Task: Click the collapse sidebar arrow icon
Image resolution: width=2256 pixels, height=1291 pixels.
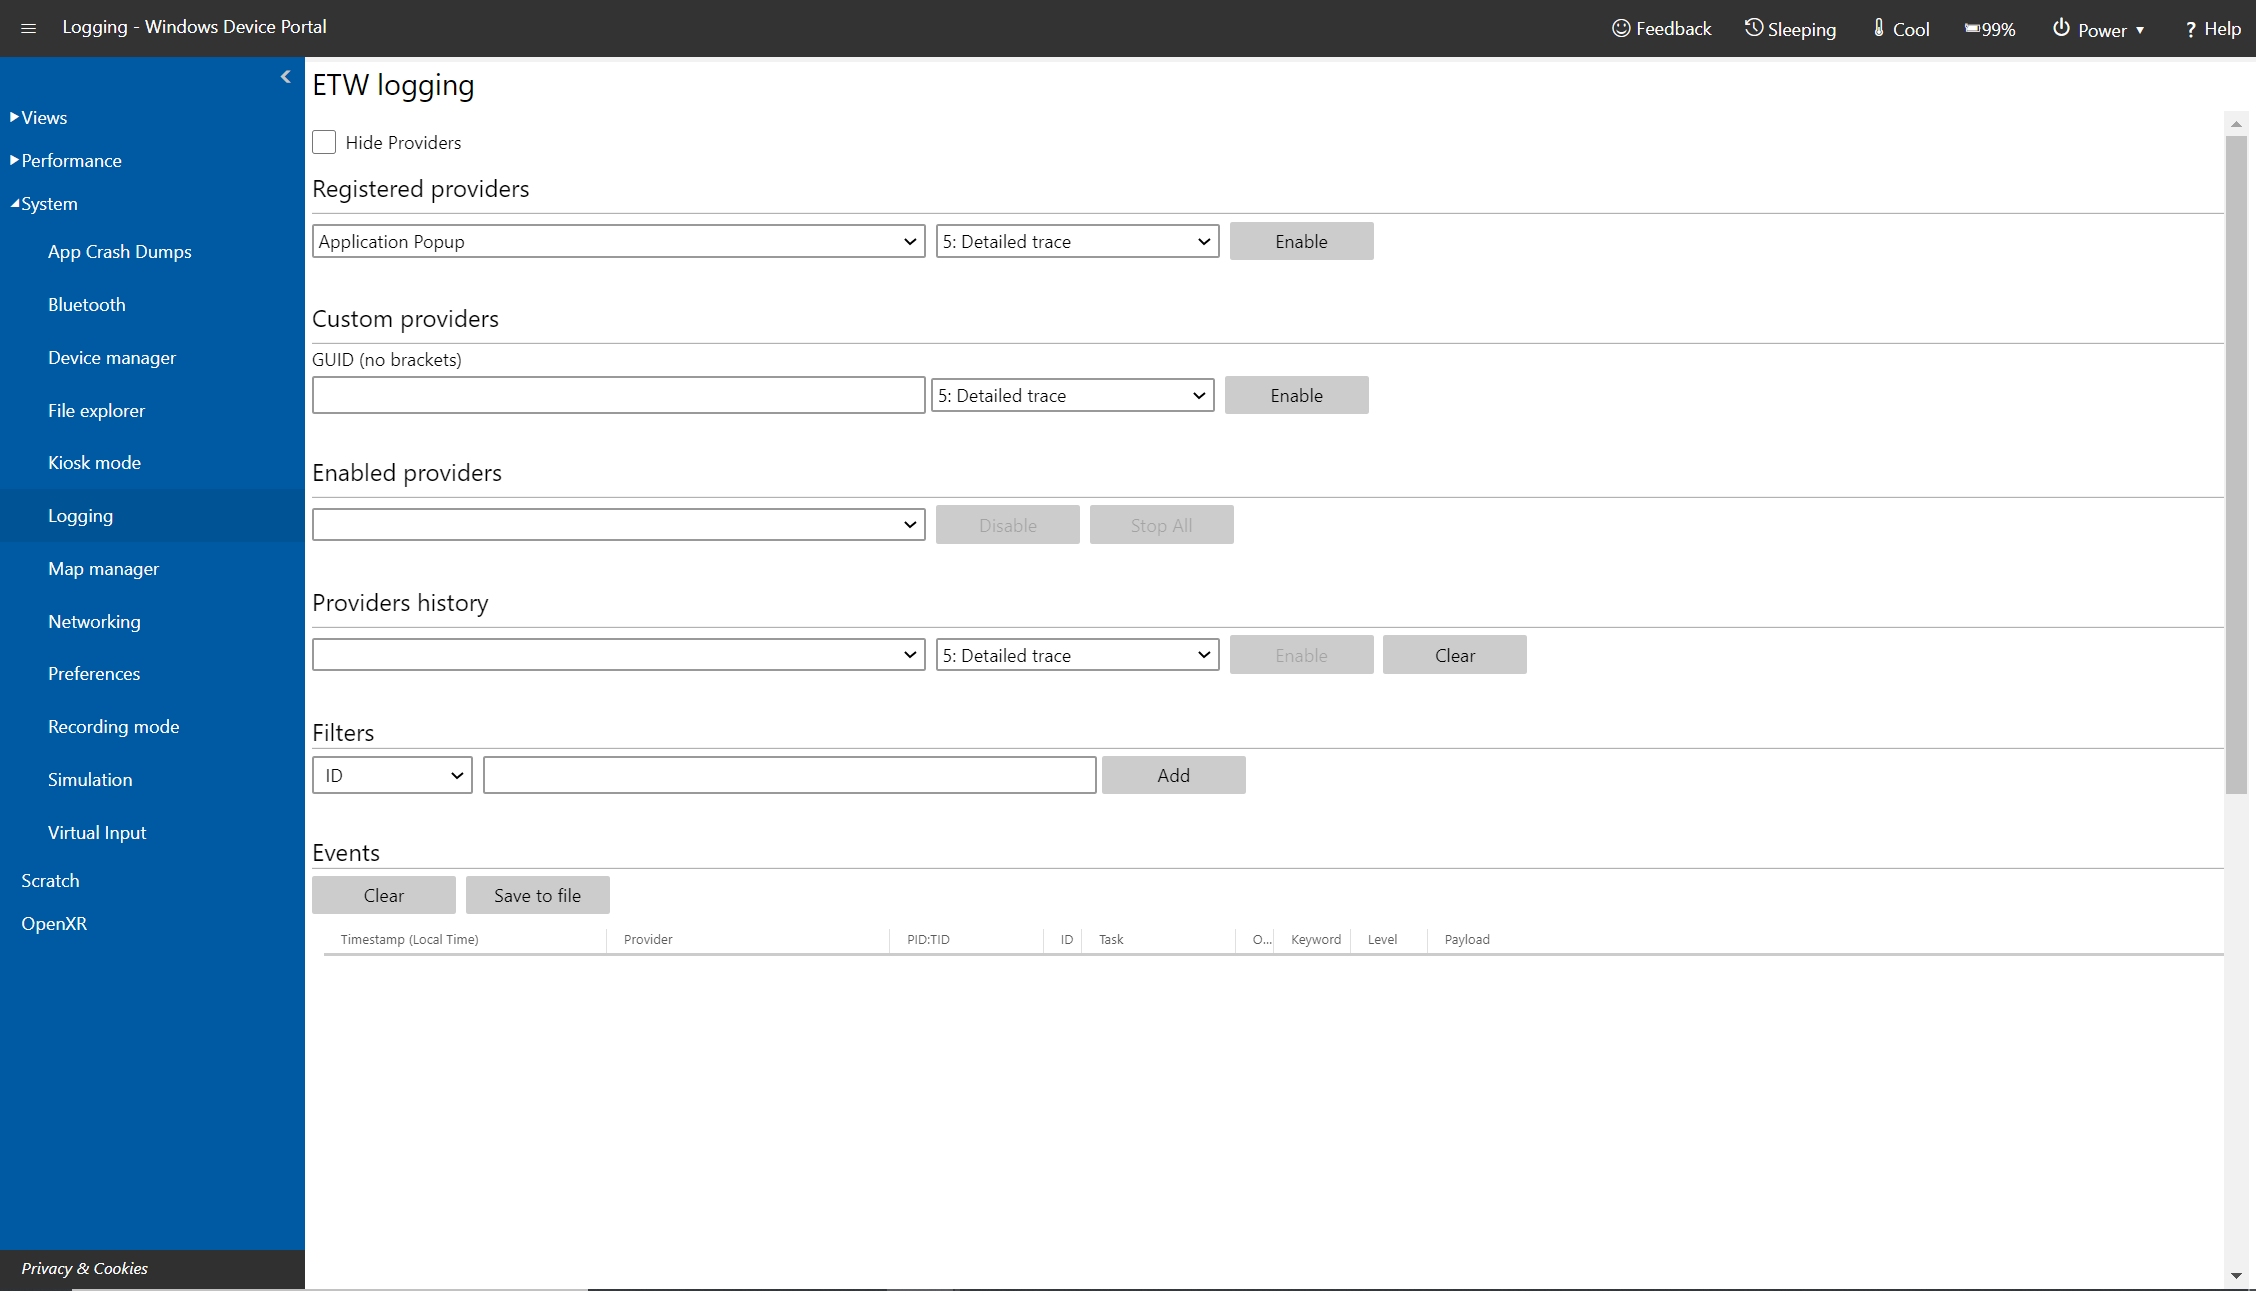Action: click(287, 76)
